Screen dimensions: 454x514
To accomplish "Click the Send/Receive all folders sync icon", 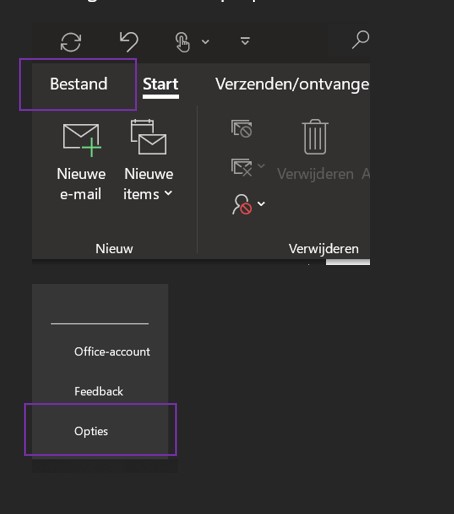I will (x=71, y=42).
